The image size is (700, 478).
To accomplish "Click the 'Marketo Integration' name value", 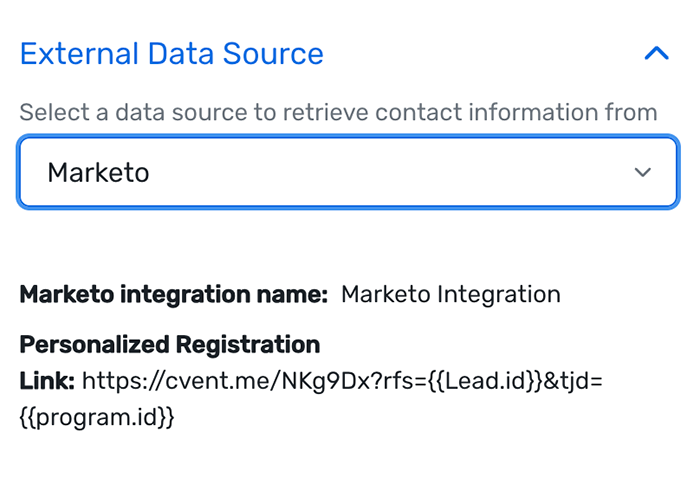I will coord(450,295).
